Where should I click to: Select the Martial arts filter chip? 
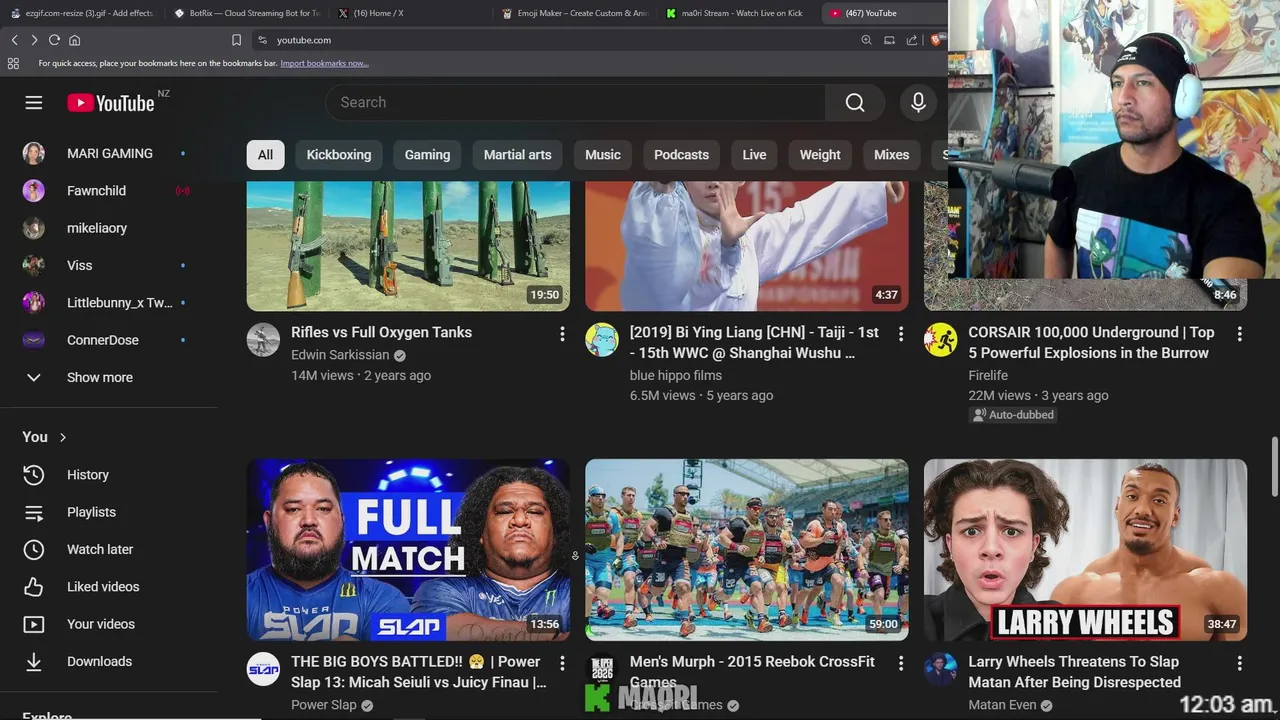coord(518,155)
